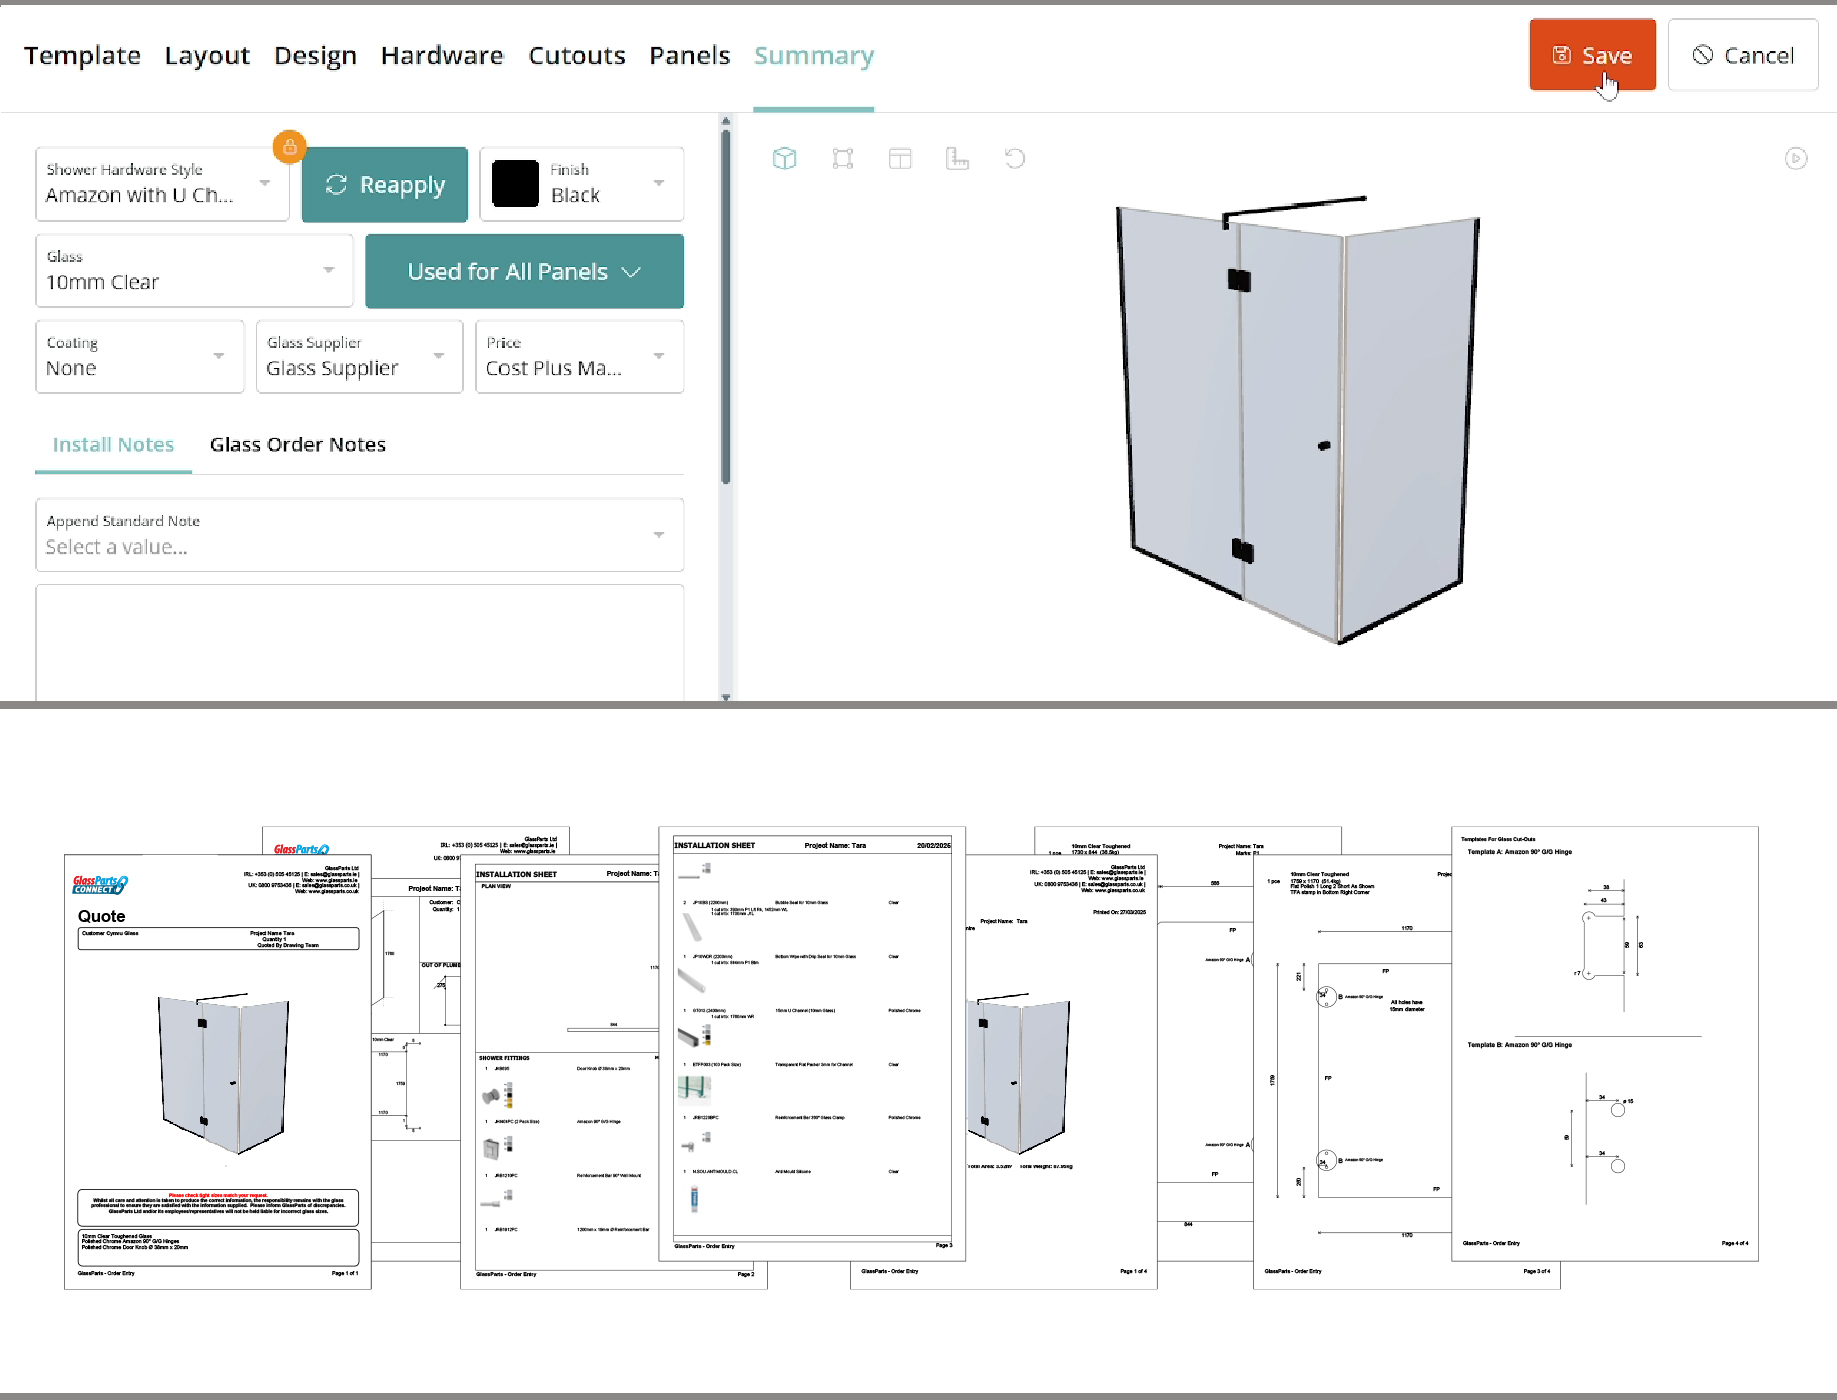Image resolution: width=1837 pixels, height=1400 pixels.
Task: Switch to the Design tab
Action: 315,56
